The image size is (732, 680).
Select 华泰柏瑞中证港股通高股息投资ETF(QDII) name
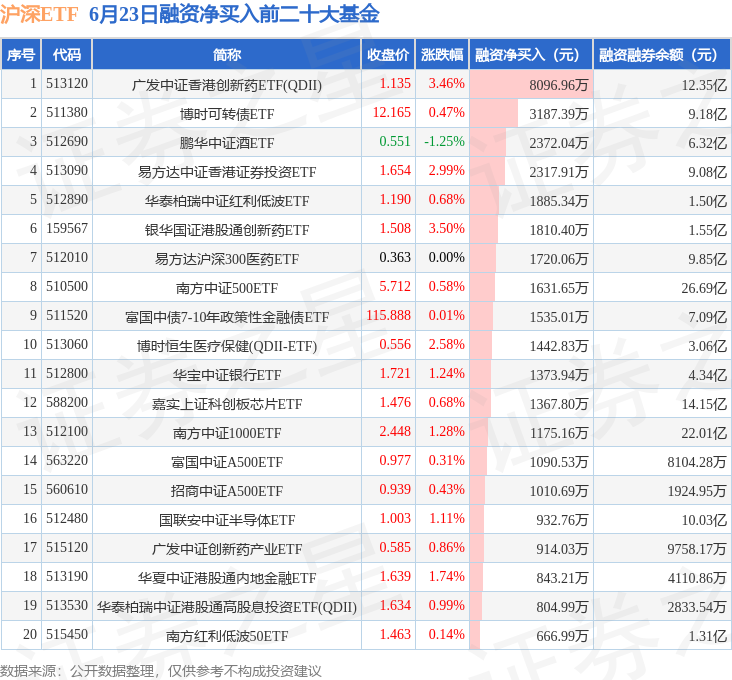[227, 607]
